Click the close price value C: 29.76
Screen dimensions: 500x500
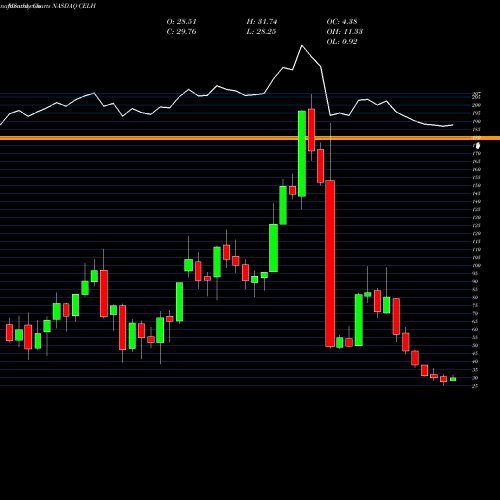[x=181, y=32]
